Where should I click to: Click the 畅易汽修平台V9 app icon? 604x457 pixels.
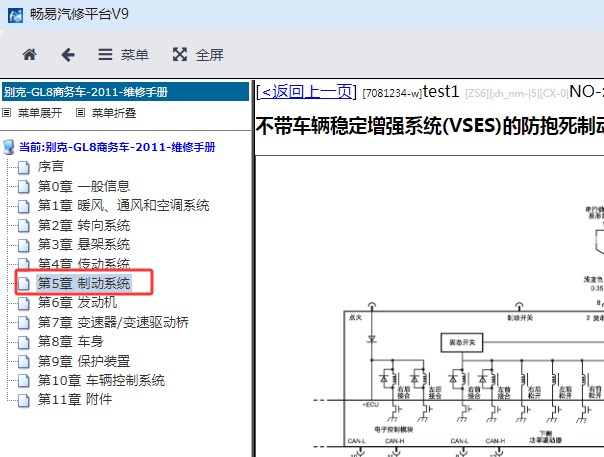[x=15, y=15]
